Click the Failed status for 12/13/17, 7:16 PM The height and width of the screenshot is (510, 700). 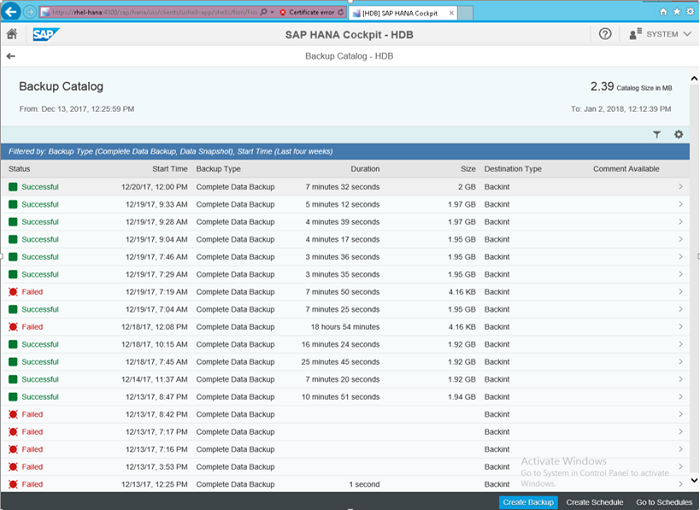pos(32,449)
